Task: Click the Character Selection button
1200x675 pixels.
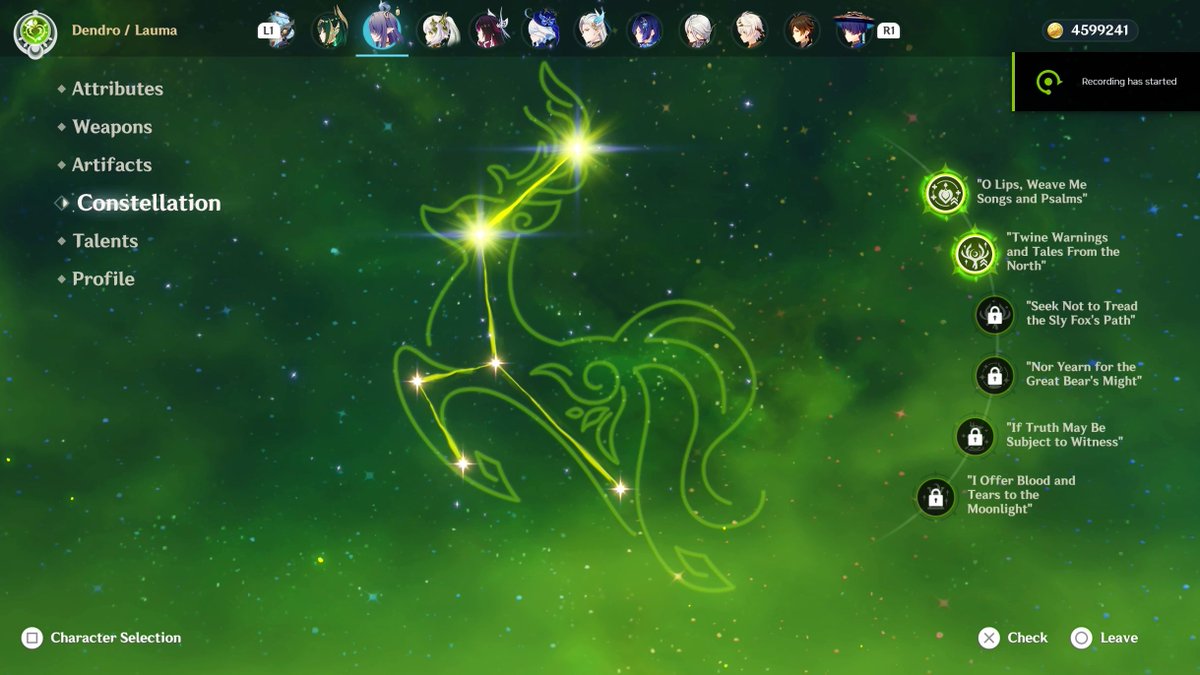Action: (101, 638)
